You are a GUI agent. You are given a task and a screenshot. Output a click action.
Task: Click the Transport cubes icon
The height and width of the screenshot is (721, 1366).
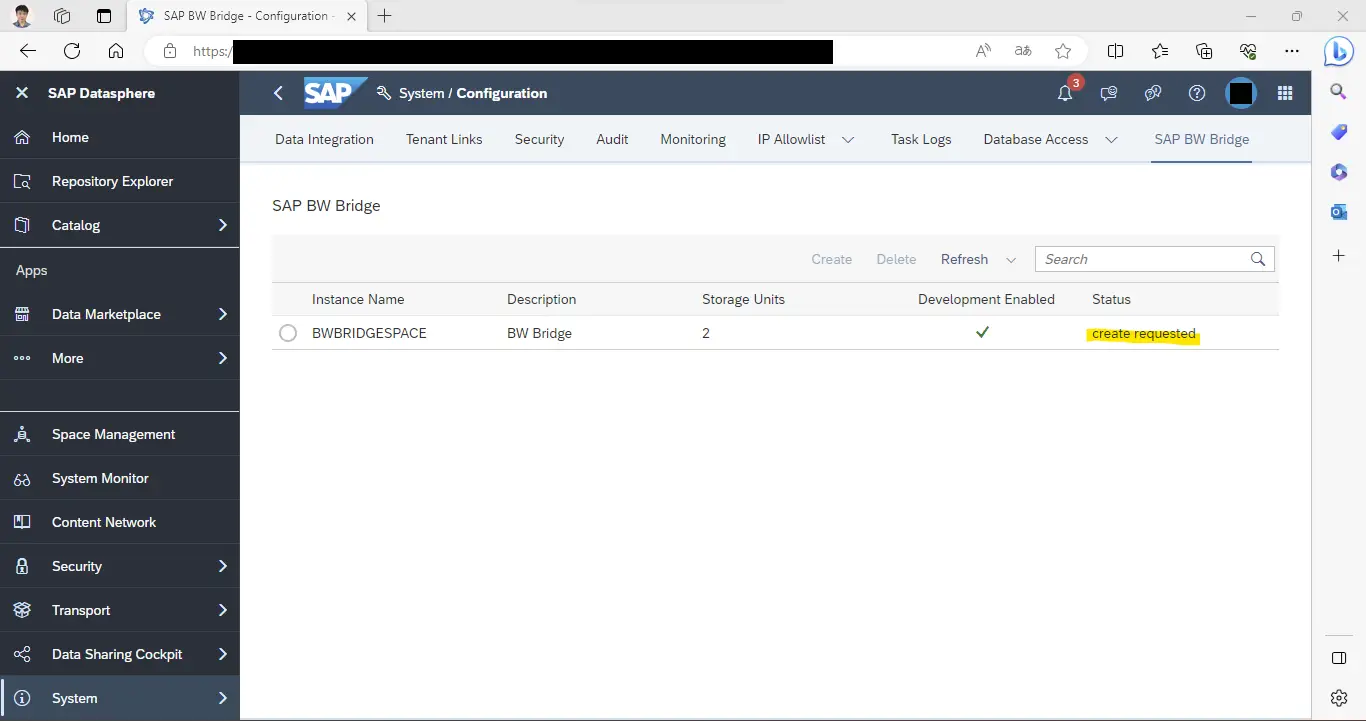click(x=22, y=610)
